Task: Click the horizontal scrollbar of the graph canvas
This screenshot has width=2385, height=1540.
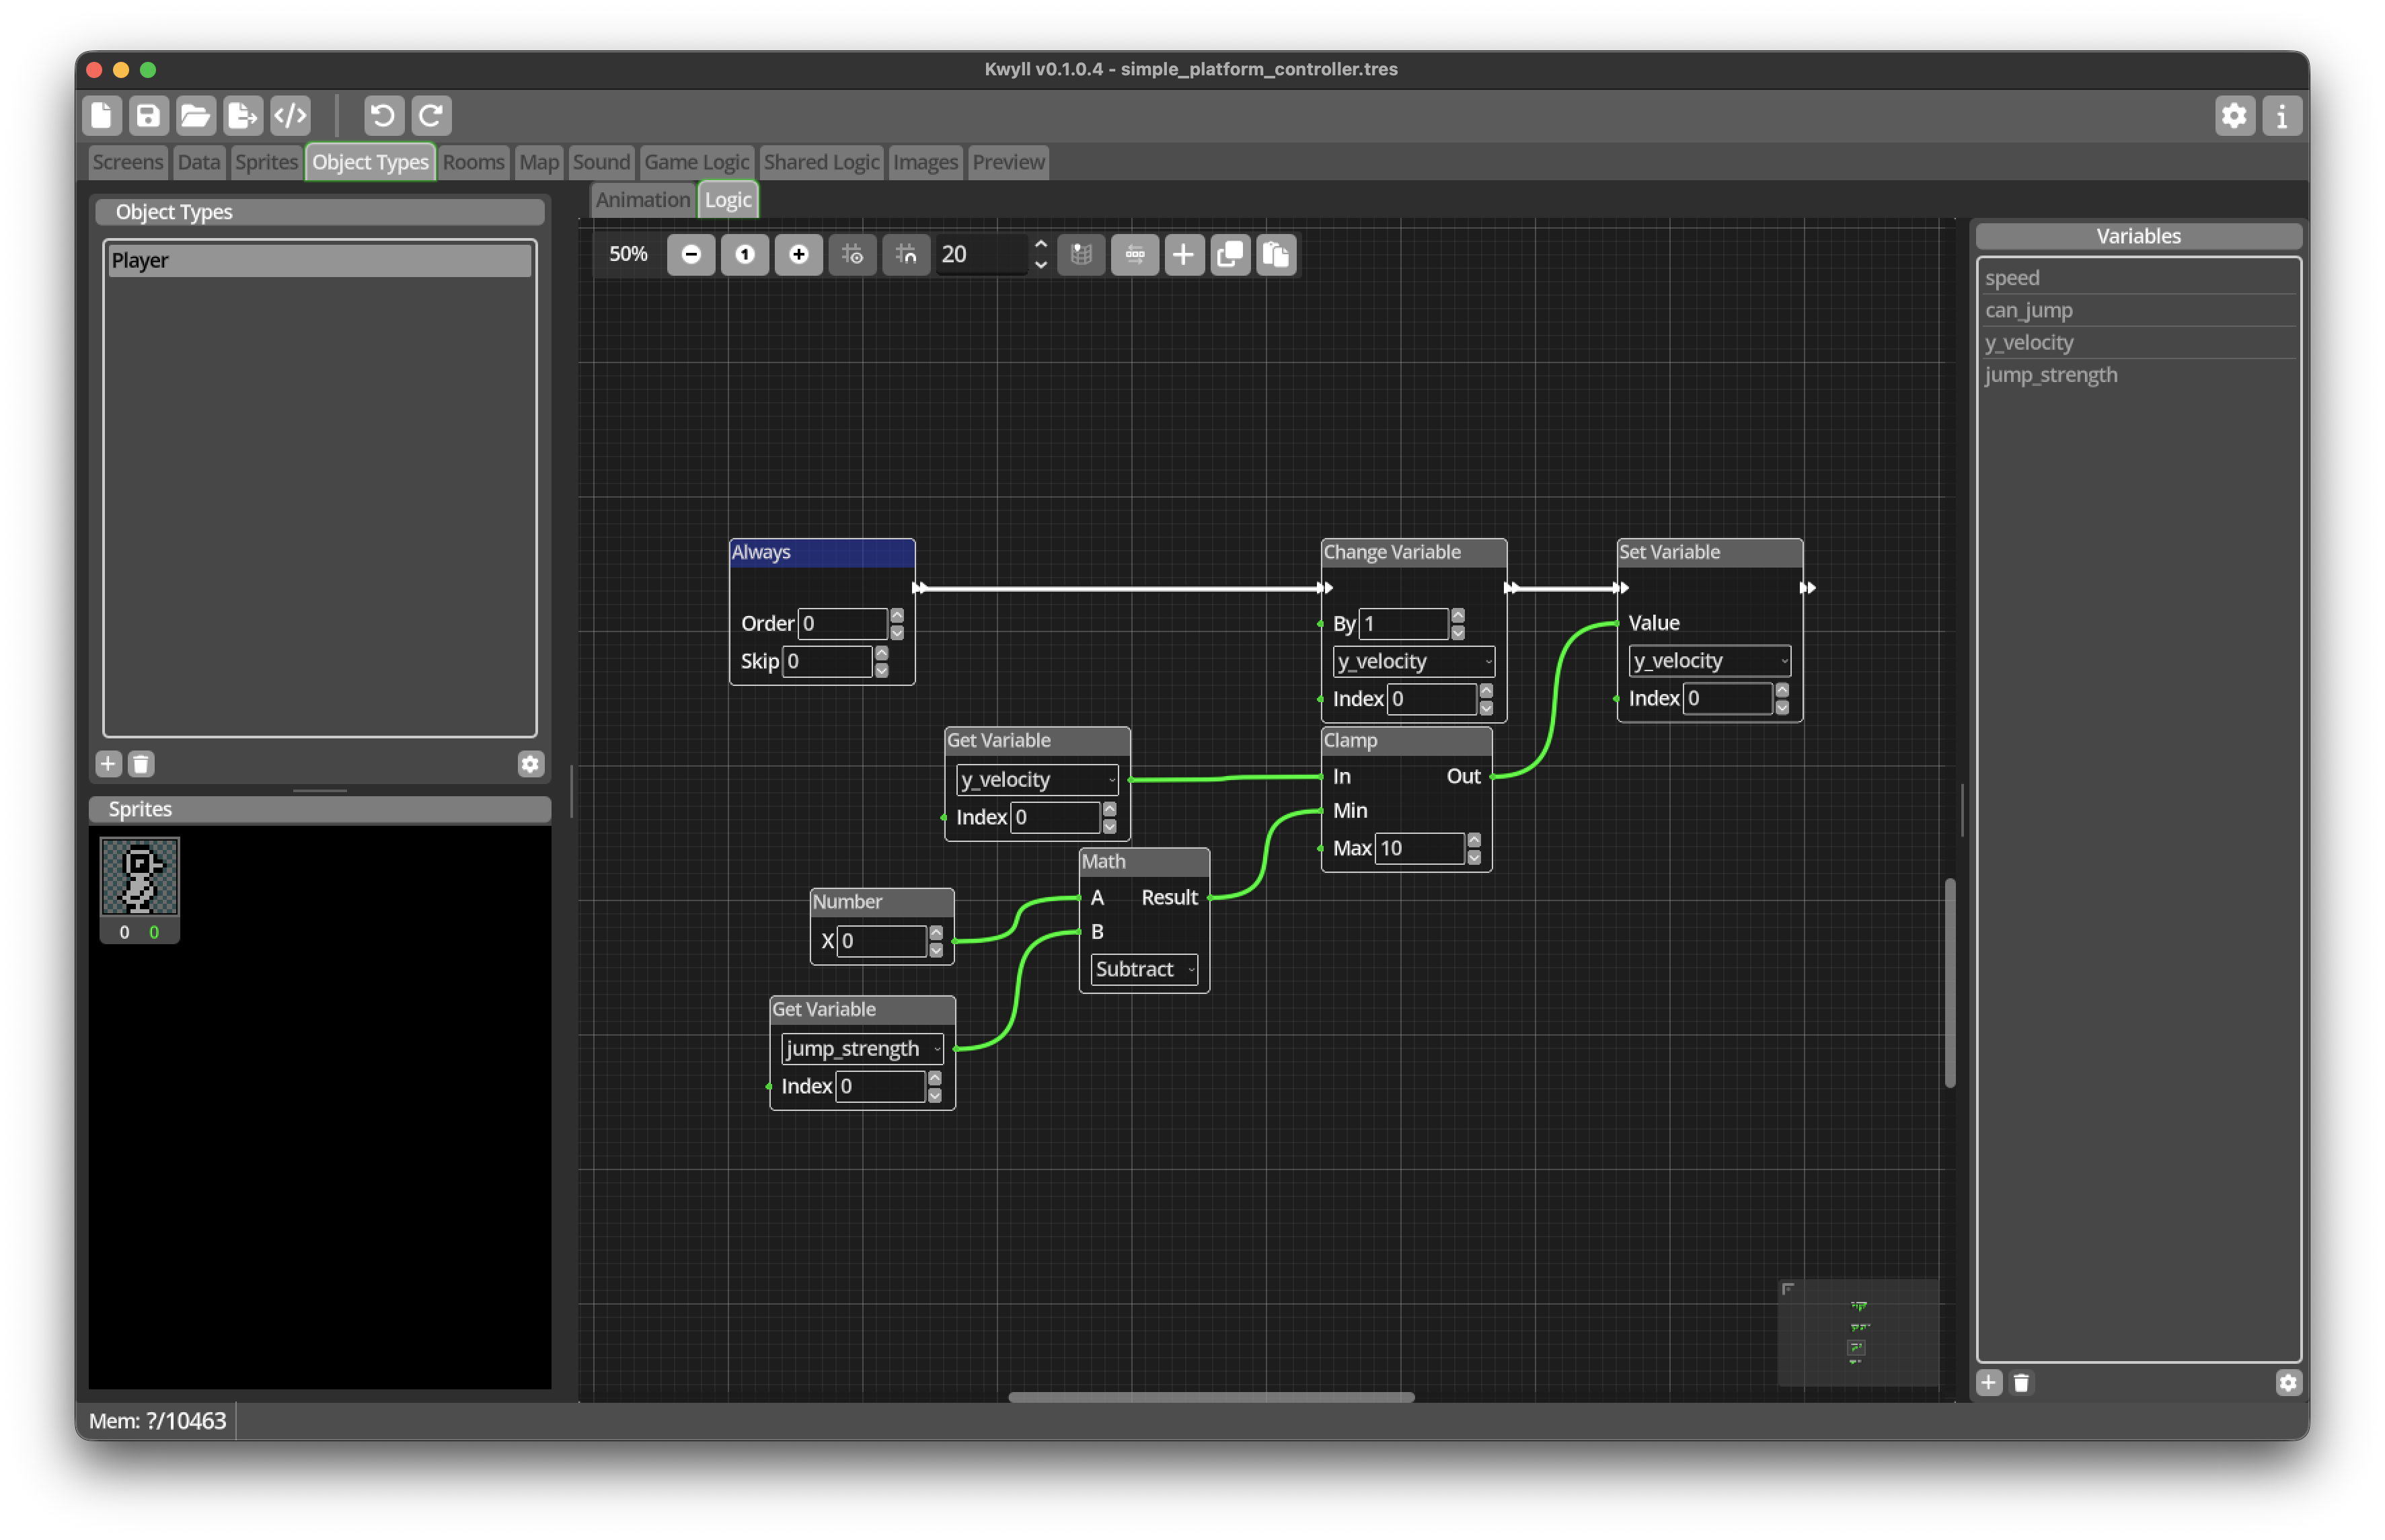Action: 1211,1396
